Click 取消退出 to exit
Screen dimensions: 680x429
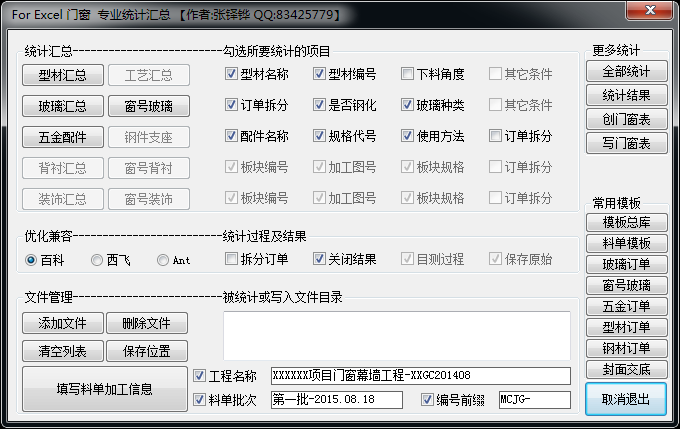click(x=626, y=400)
